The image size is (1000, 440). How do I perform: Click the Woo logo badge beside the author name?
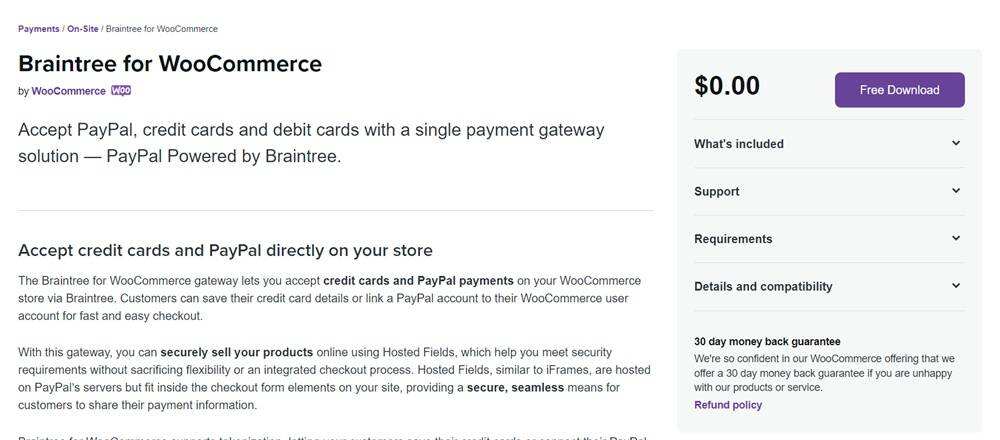[x=121, y=91]
